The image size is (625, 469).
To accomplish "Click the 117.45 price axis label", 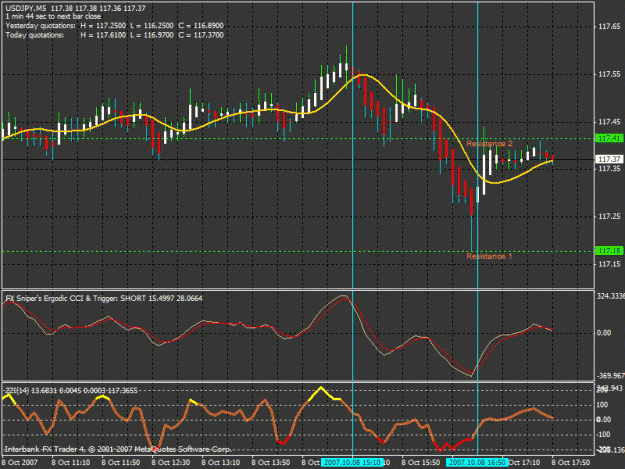I will (609, 122).
